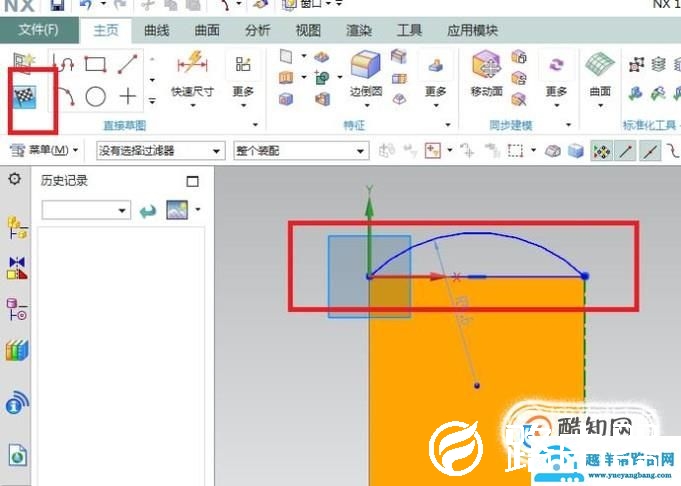Select the Rectangle sketch tool
681x486 pixels.
[96, 64]
